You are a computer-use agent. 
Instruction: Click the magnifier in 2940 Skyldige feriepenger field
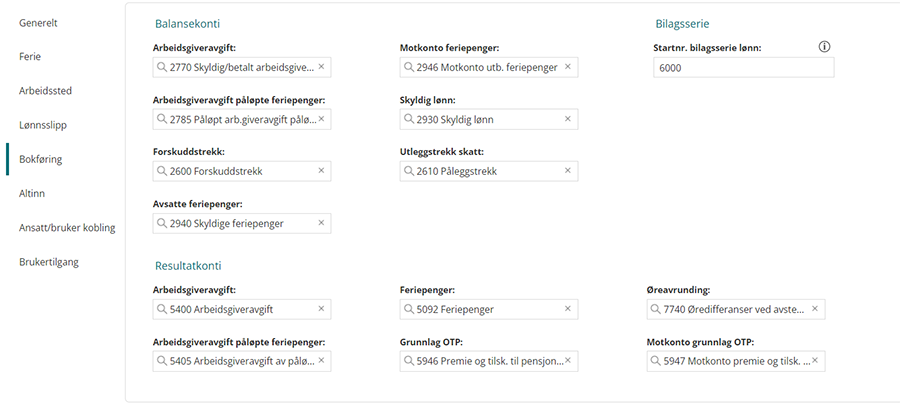162,223
